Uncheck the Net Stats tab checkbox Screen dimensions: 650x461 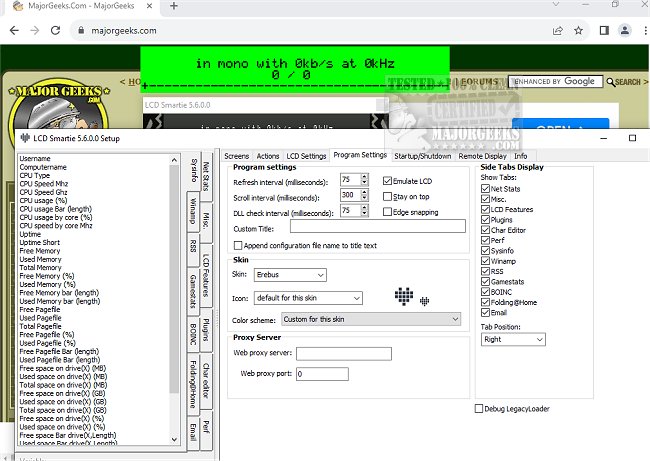(485, 188)
